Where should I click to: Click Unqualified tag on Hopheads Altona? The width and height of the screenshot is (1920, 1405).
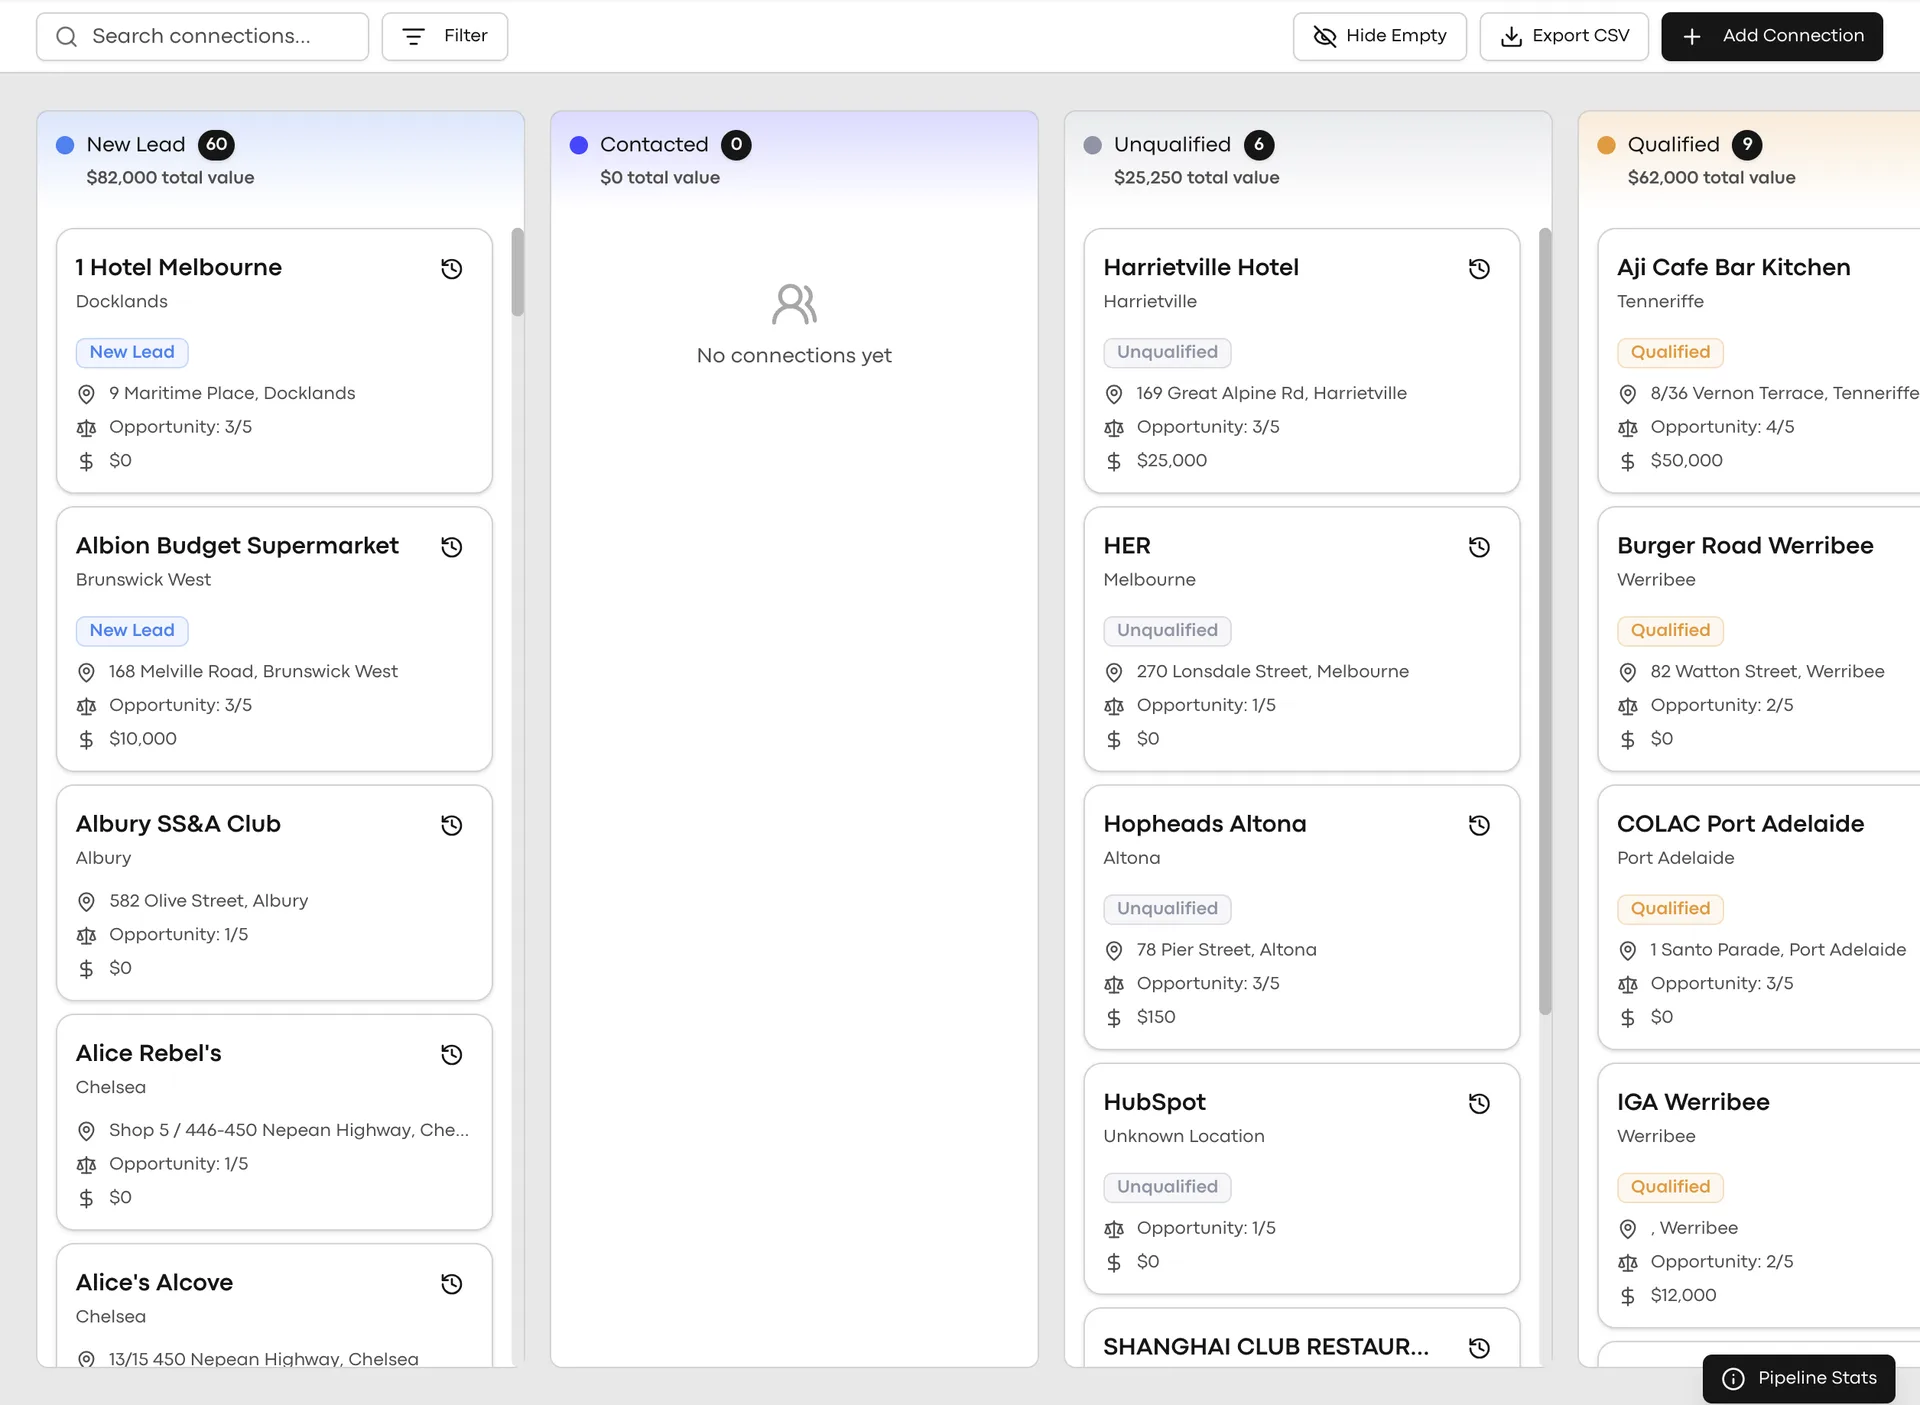click(x=1167, y=908)
